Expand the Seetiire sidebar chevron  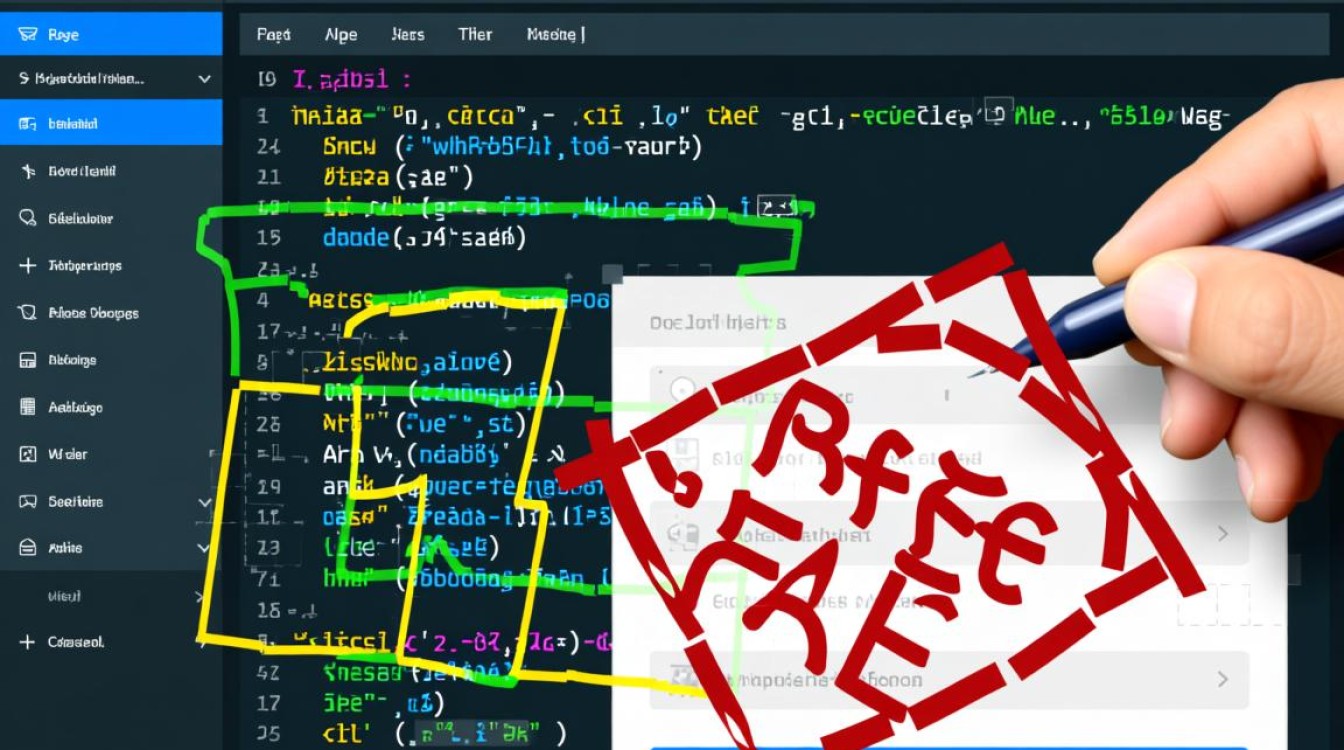pyautogui.click(x=204, y=502)
